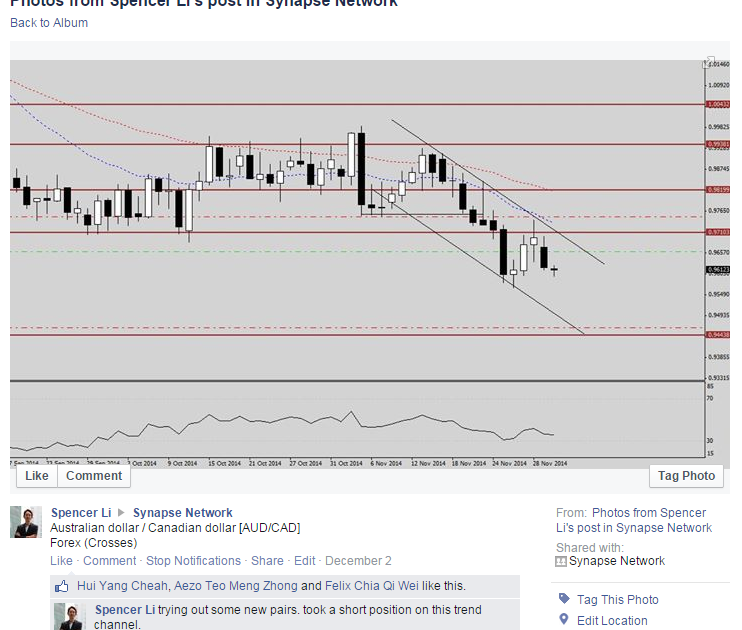This screenshot has height=630, width=742.
Task: Click the tag icon beside Tag This Photo
Action: 564,599
